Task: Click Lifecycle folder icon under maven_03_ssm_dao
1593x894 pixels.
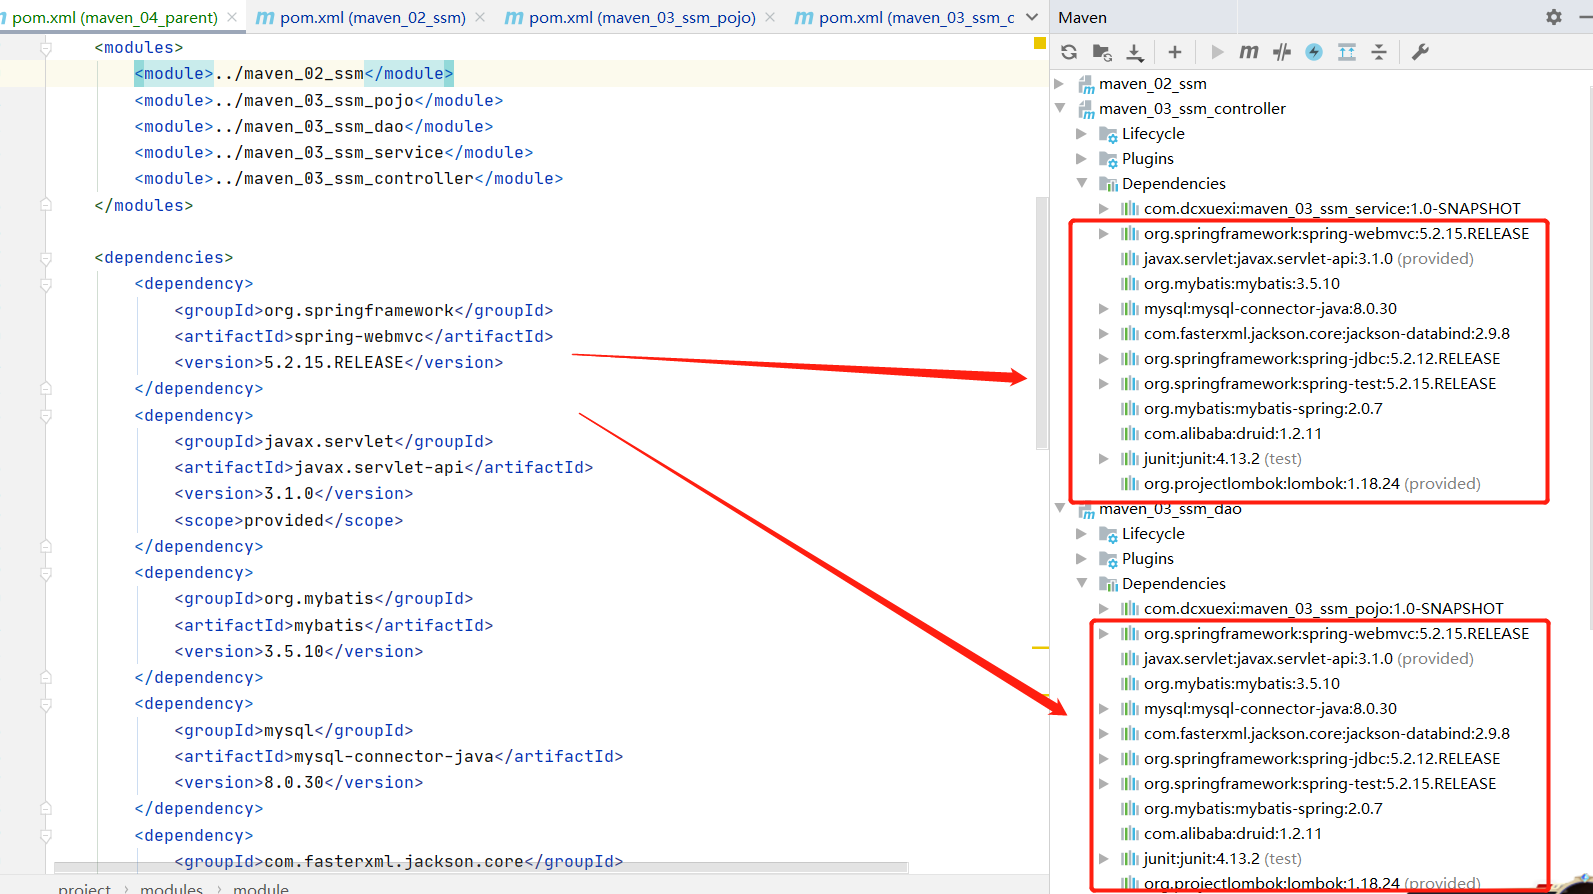Action: 1108,534
